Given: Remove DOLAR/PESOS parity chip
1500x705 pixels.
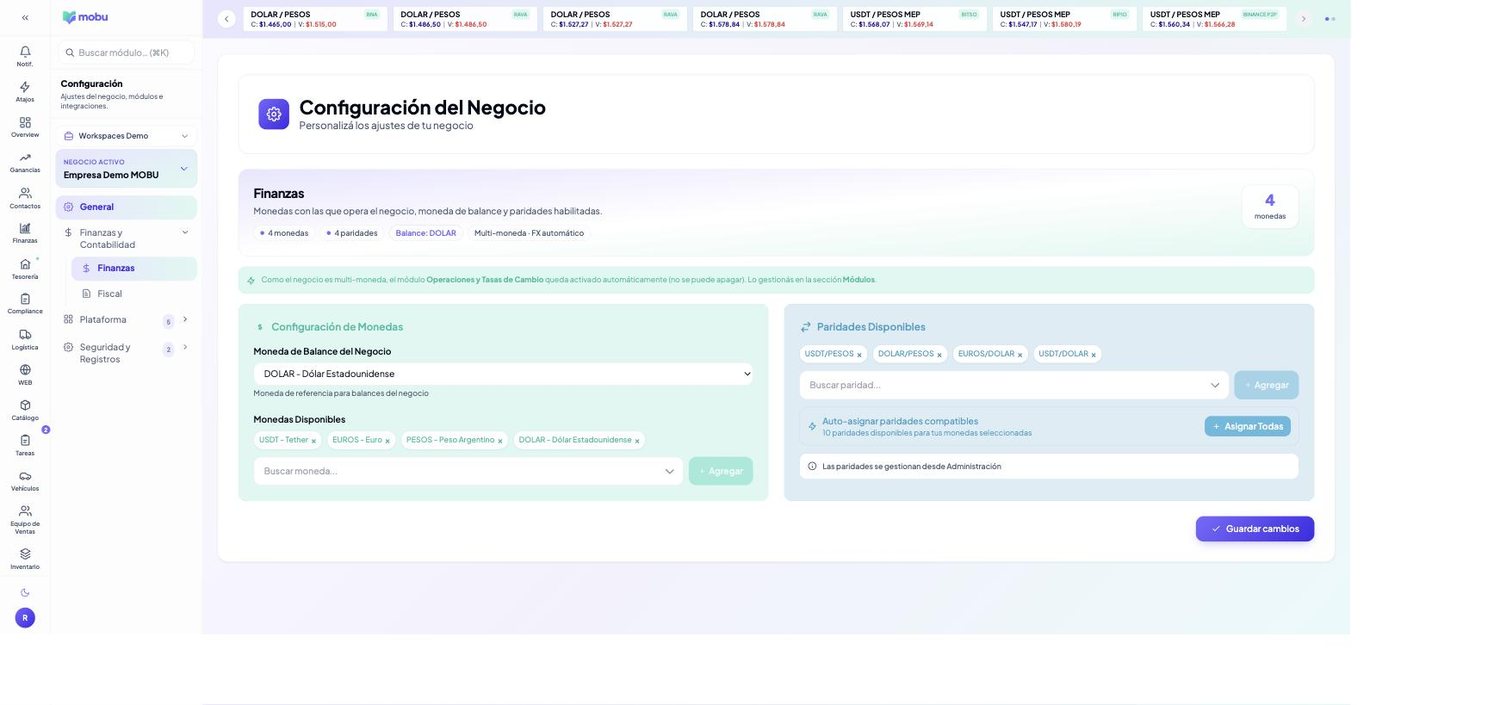Looking at the screenshot, I should [939, 355].
